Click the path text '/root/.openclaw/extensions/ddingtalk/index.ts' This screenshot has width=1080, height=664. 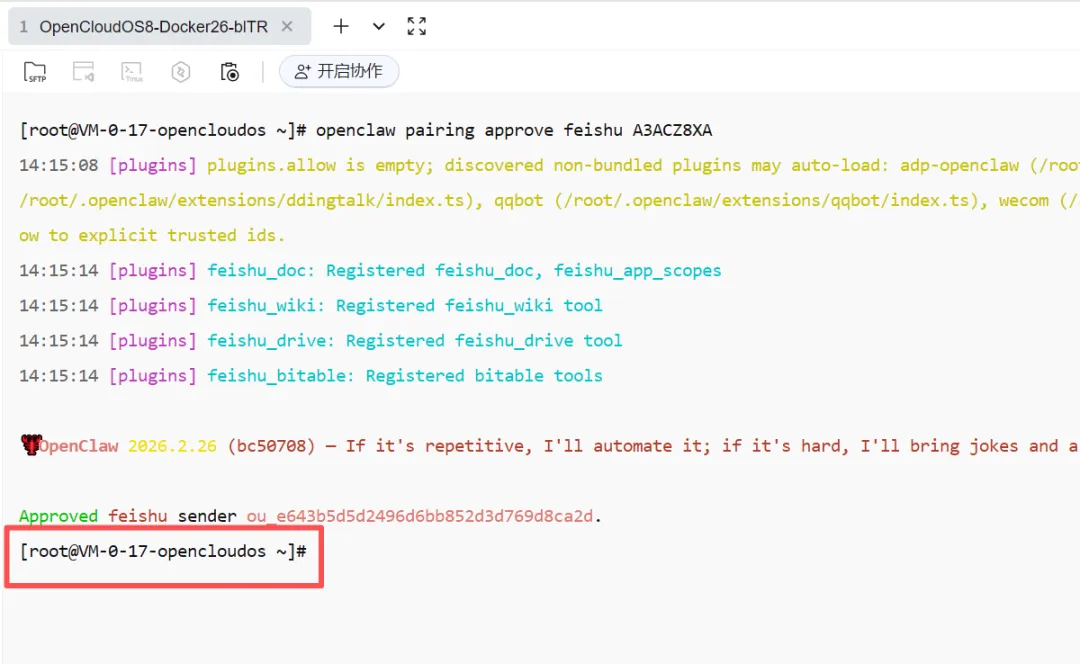point(242,200)
